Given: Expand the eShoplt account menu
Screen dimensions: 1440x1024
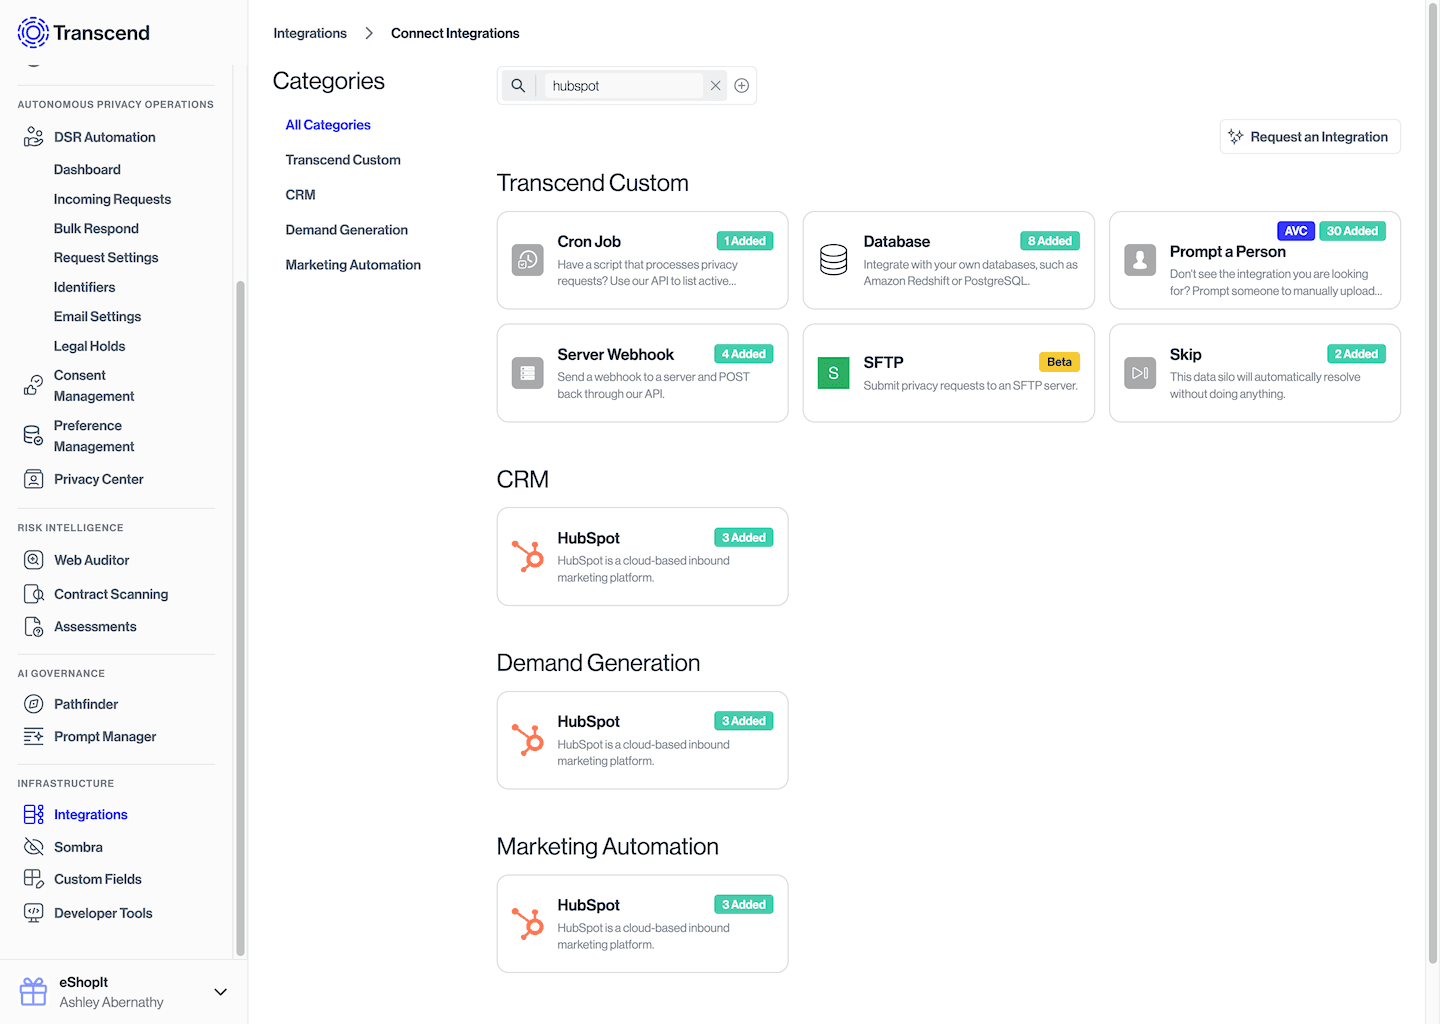Looking at the screenshot, I should point(220,991).
